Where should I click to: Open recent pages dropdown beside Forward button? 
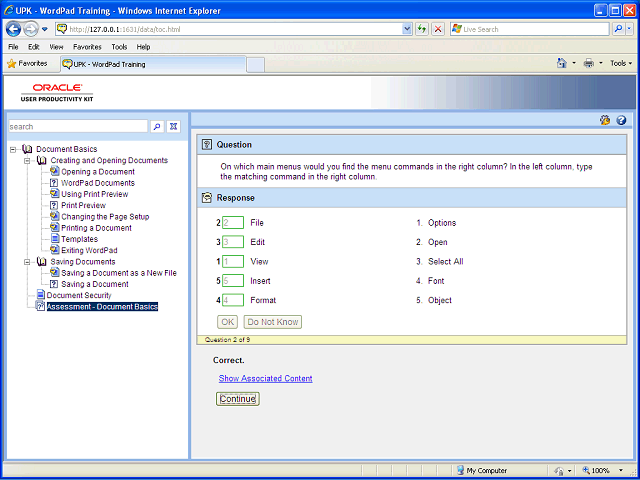(x=45, y=29)
